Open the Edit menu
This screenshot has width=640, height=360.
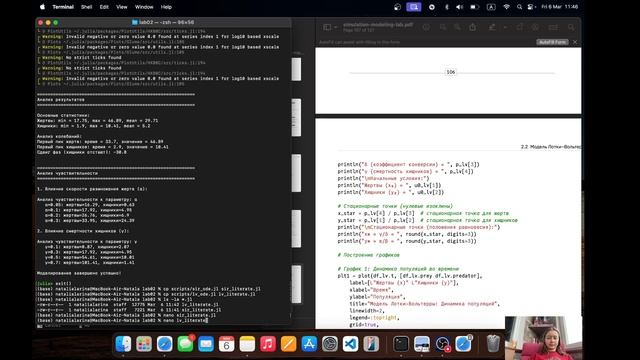104,7
